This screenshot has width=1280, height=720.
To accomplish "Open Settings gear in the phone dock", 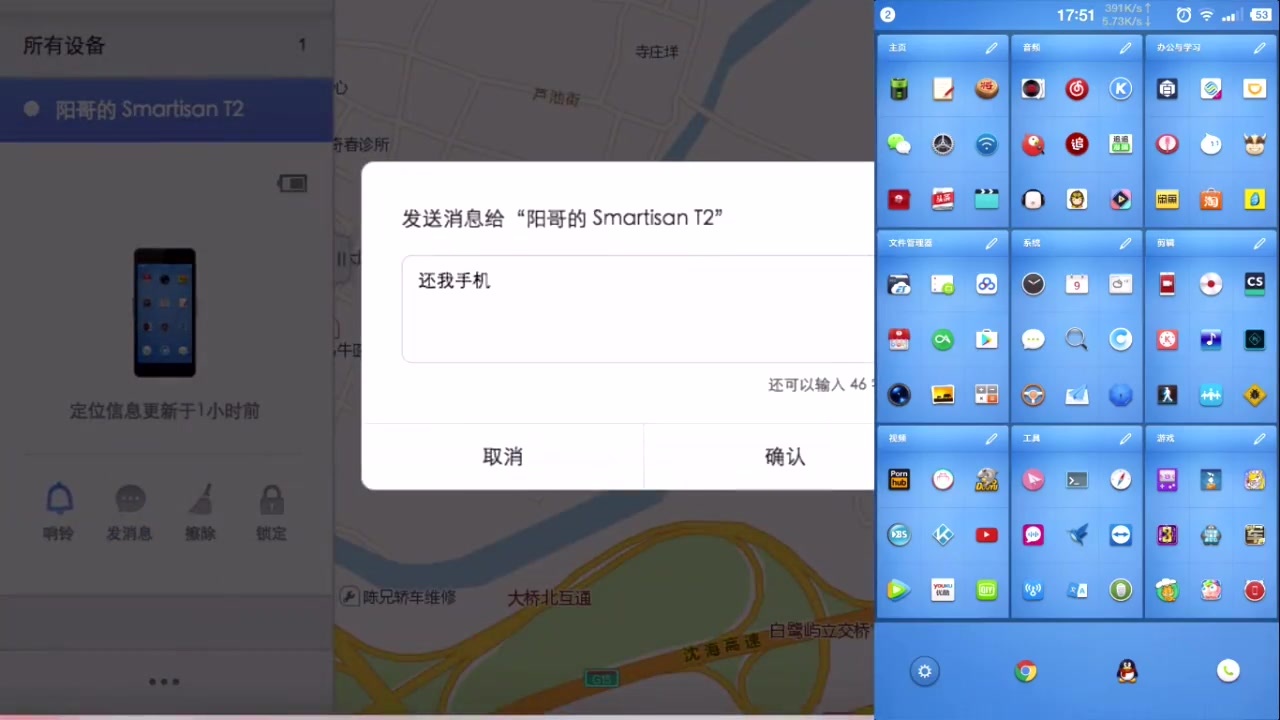I will coord(925,672).
